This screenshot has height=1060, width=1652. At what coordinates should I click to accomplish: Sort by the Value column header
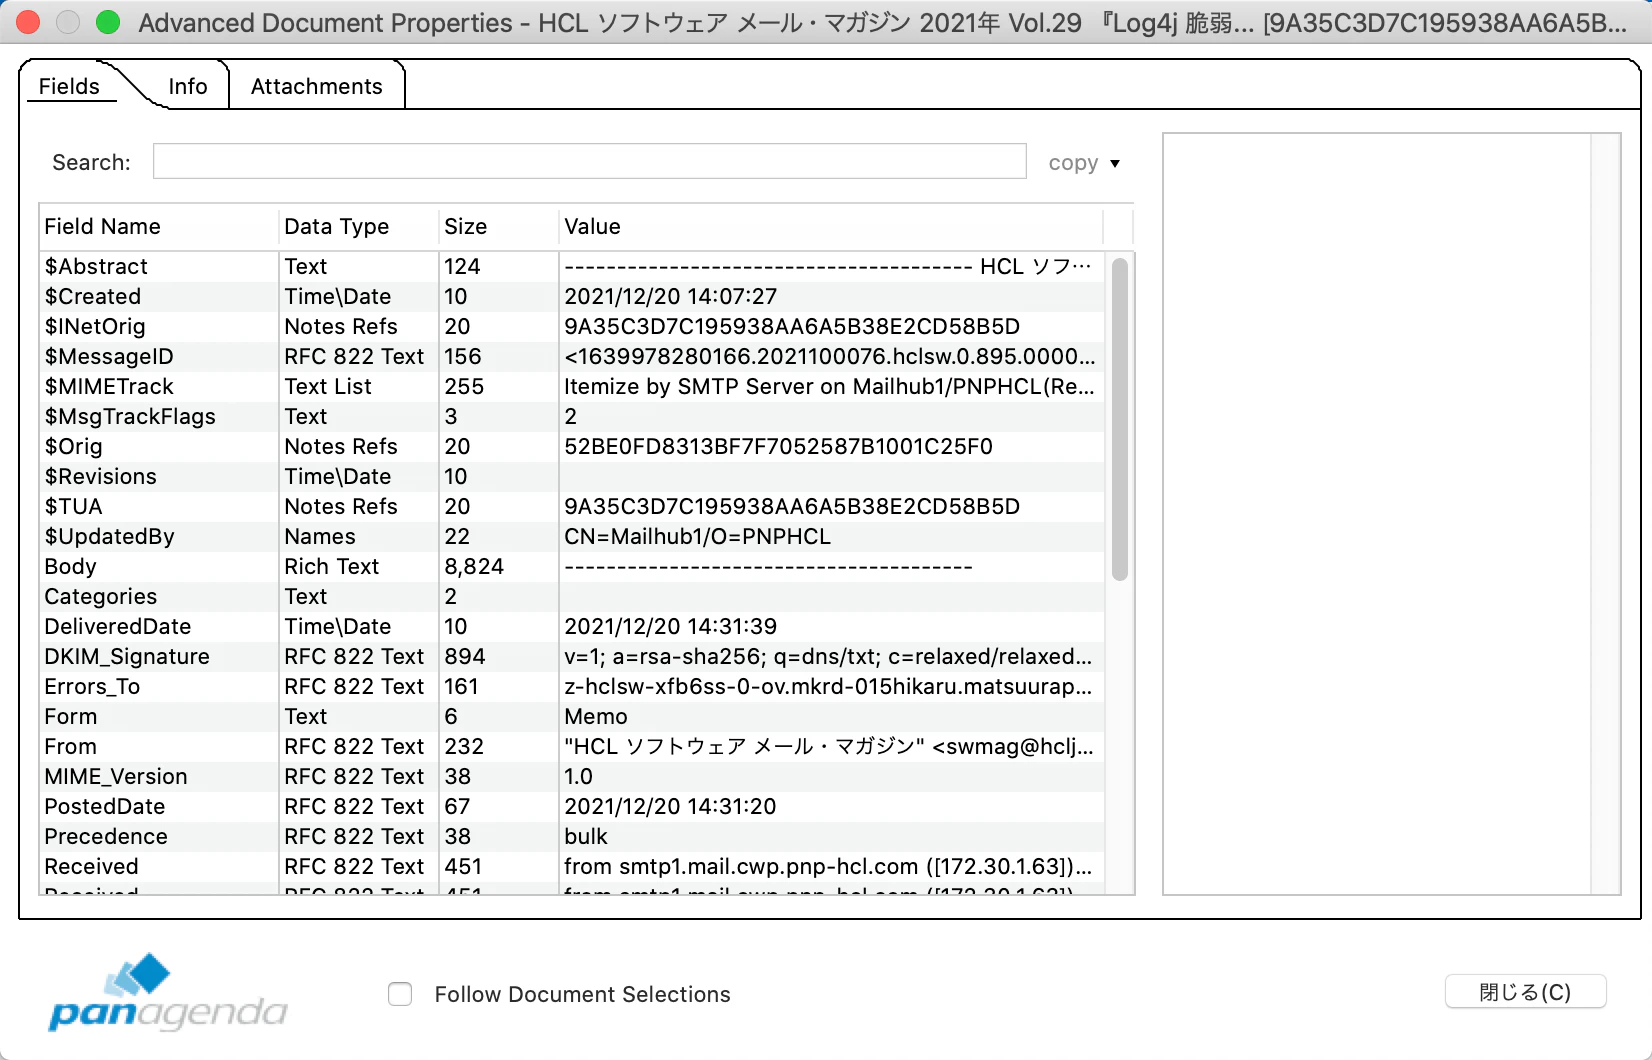pyautogui.click(x=830, y=227)
